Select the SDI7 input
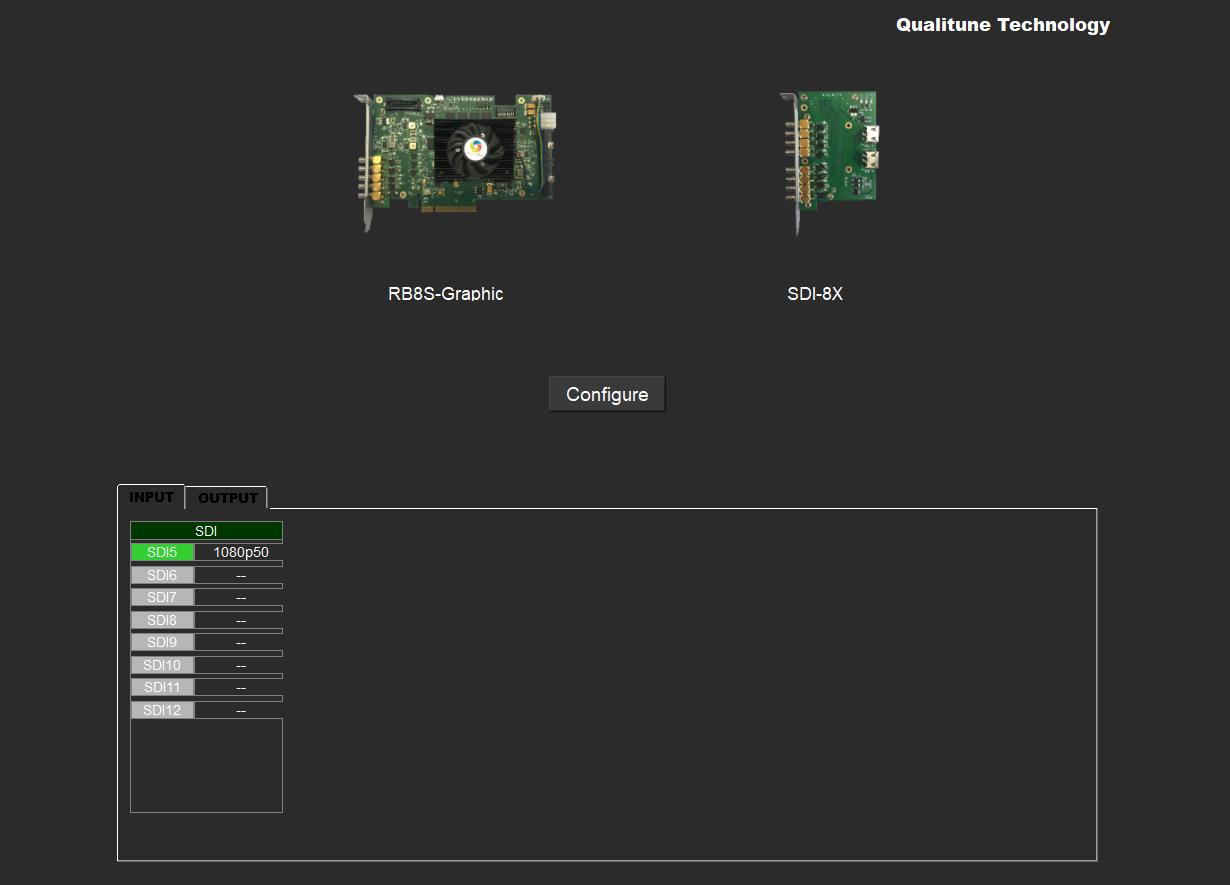The width and height of the screenshot is (1230, 885). pyautogui.click(x=162, y=597)
